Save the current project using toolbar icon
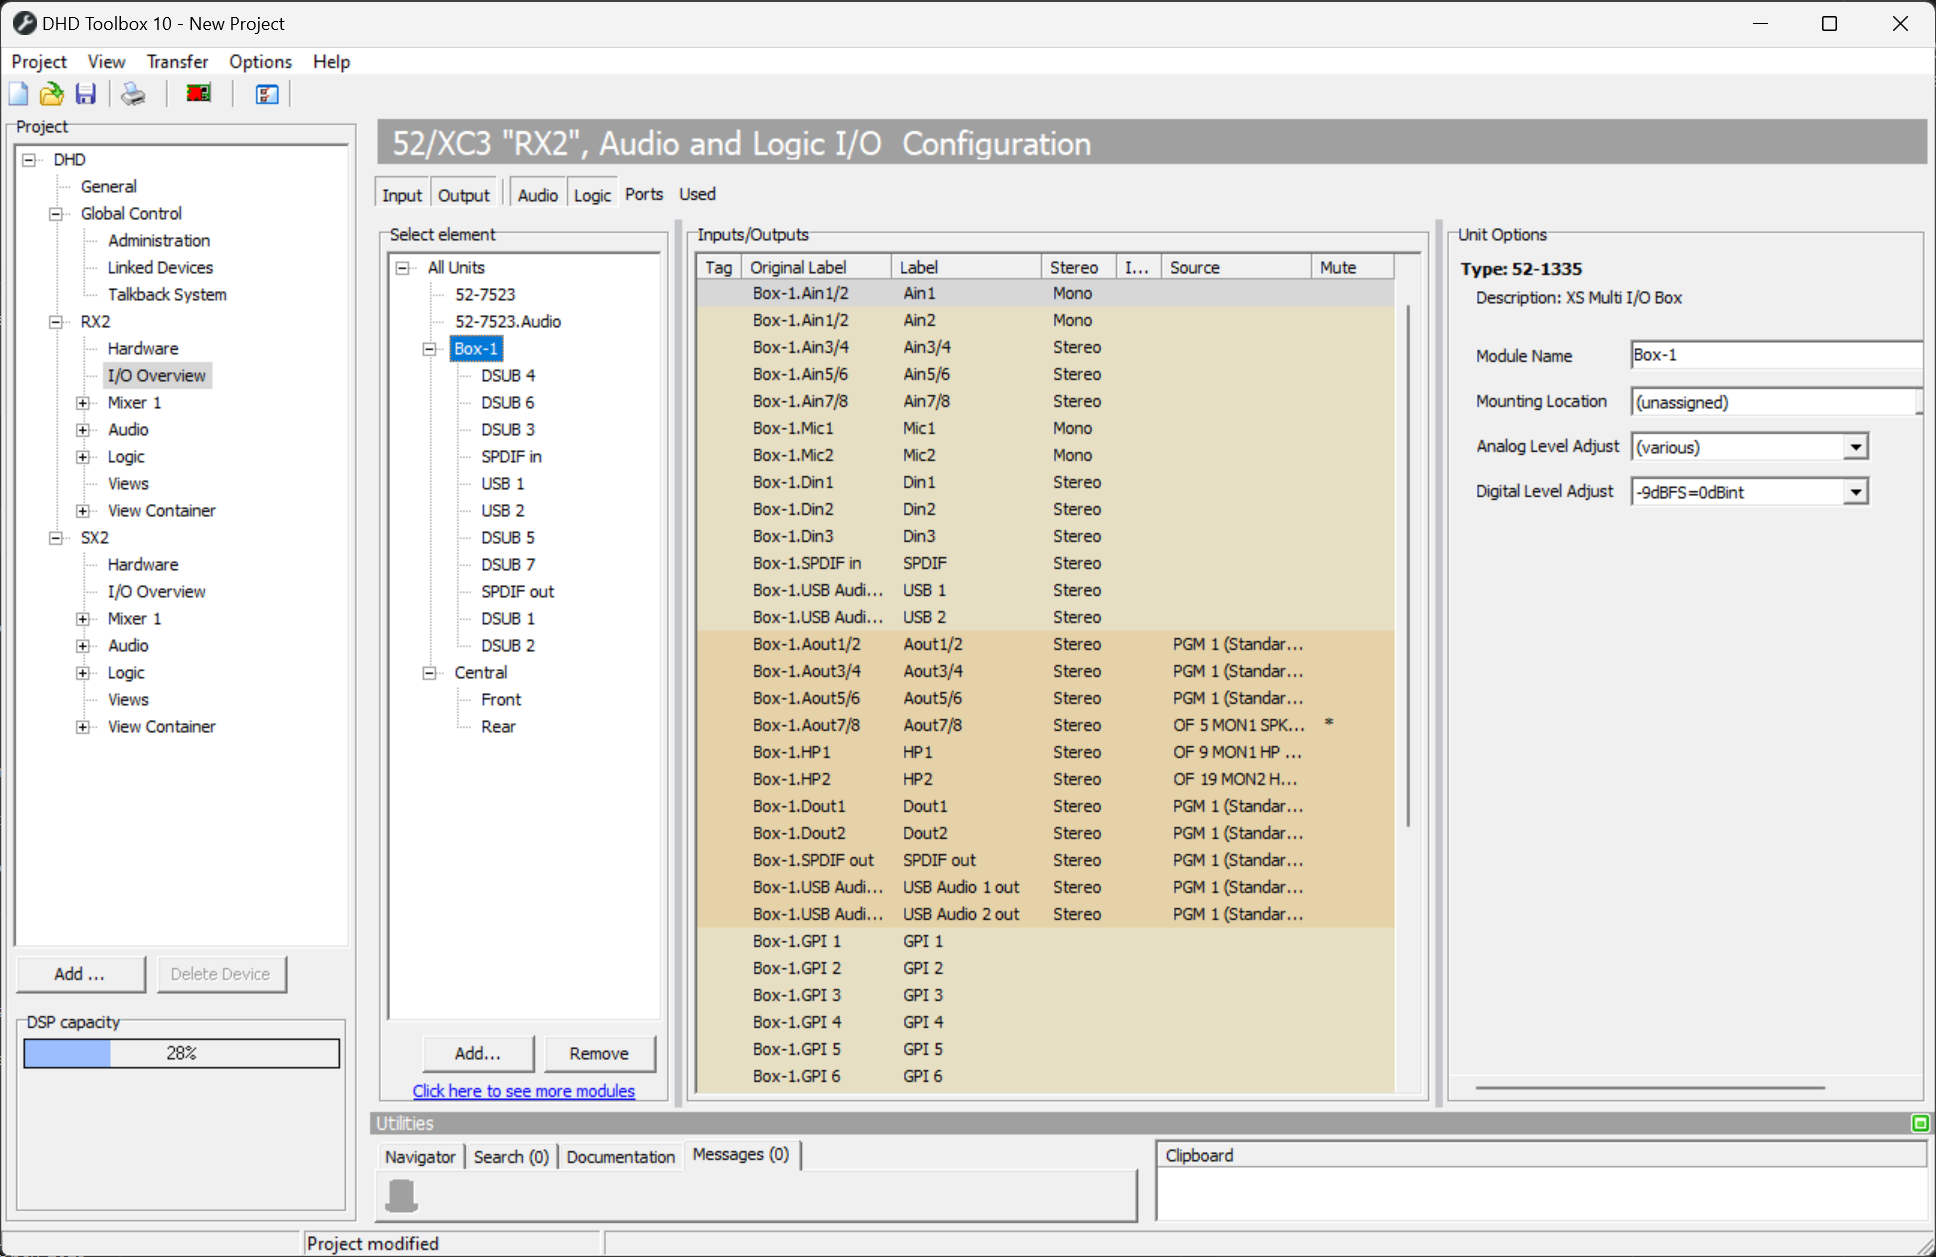The height and width of the screenshot is (1257, 1936). click(86, 93)
